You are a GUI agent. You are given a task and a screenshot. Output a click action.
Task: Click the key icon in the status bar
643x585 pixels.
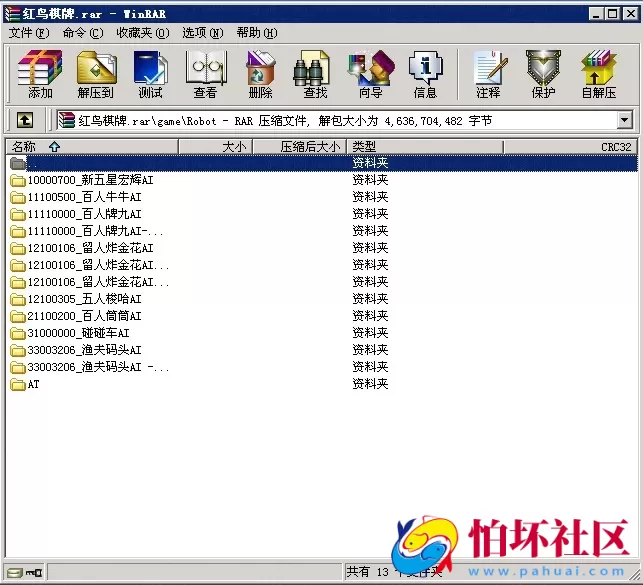tap(34, 572)
